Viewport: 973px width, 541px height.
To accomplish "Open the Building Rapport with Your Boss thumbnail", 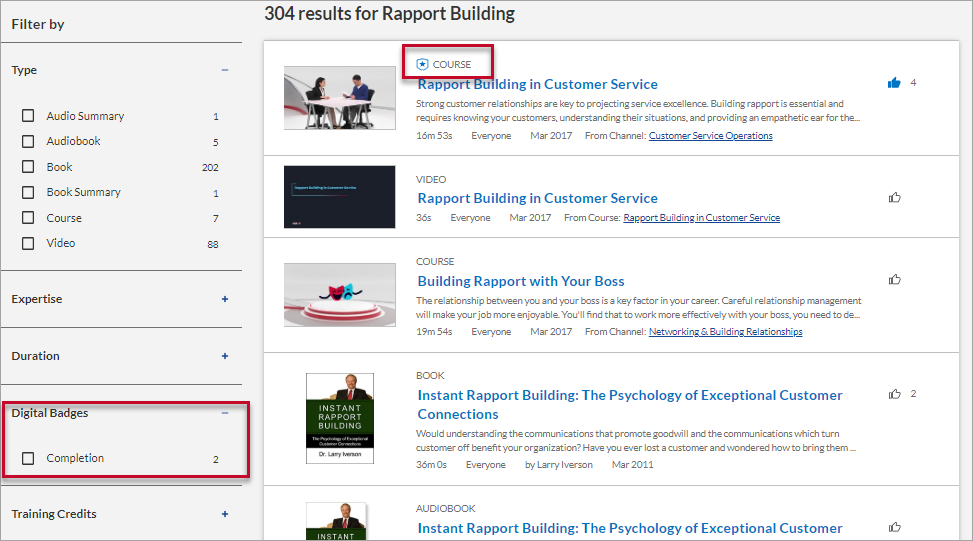I will [x=339, y=295].
